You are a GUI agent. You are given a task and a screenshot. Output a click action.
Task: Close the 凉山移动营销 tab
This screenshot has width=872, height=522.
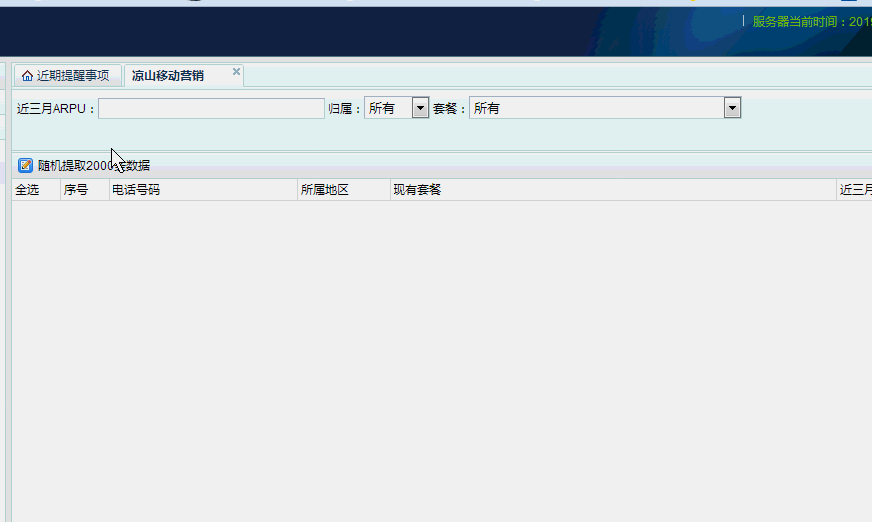point(236,72)
